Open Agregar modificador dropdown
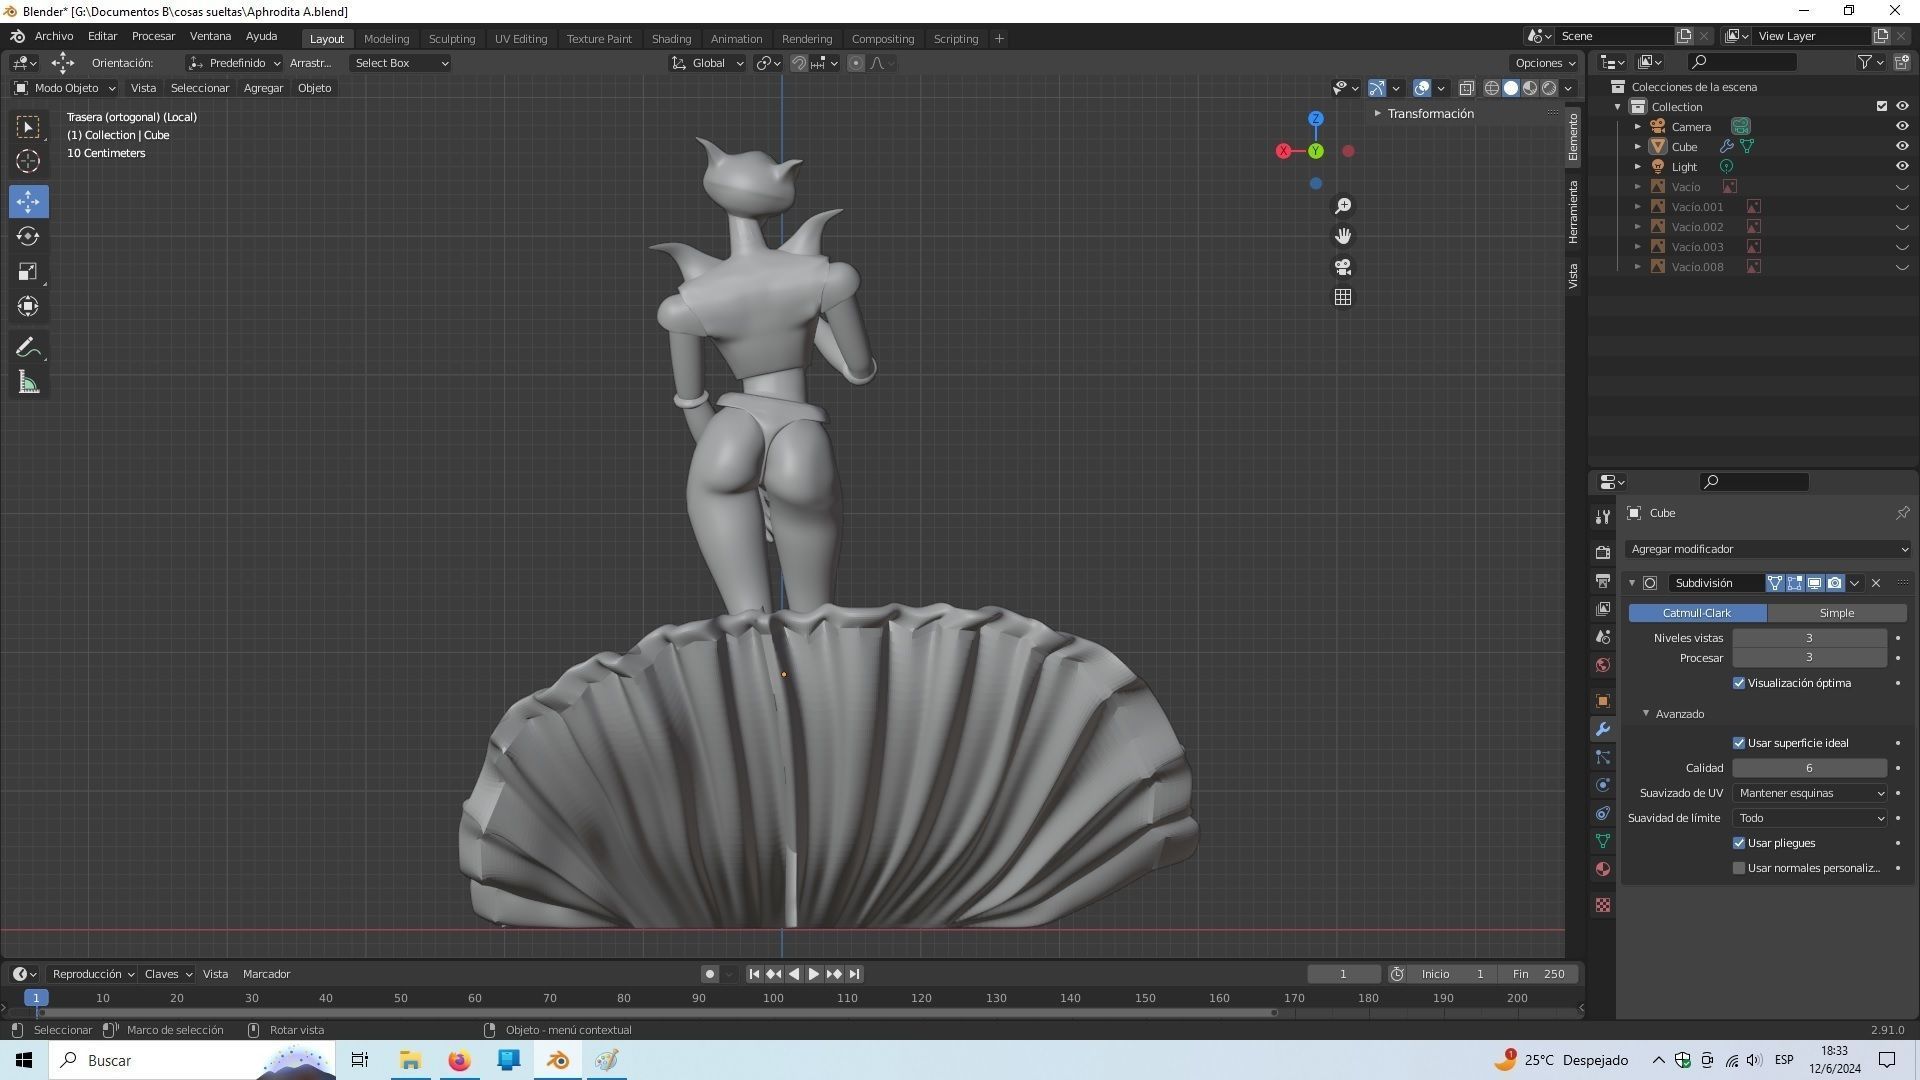 tap(1767, 549)
